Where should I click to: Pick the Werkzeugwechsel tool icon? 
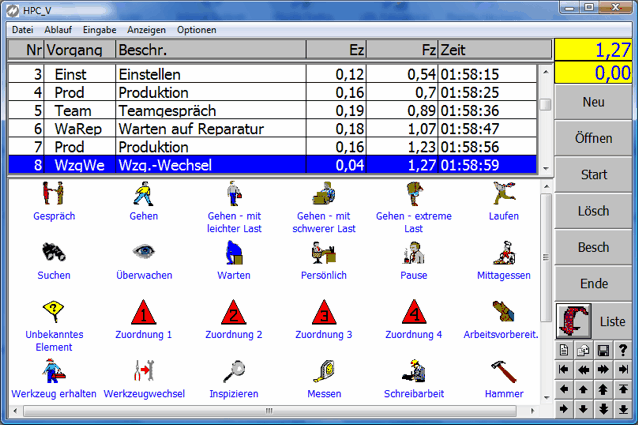click(x=143, y=371)
